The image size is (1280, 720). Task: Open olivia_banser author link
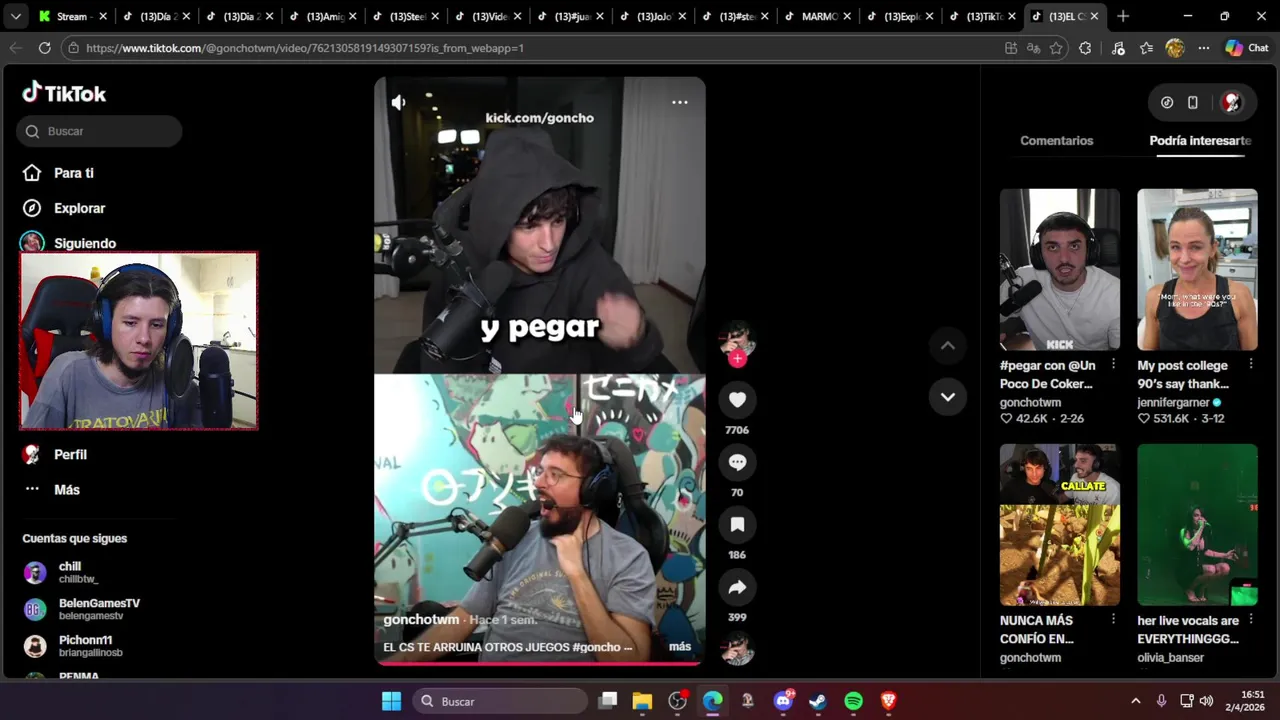(x=1170, y=658)
